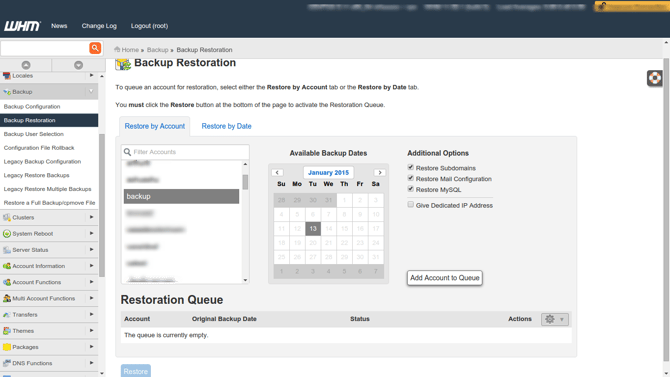Select the 'backup' account in list
This screenshot has width=670, height=377.
182,196
